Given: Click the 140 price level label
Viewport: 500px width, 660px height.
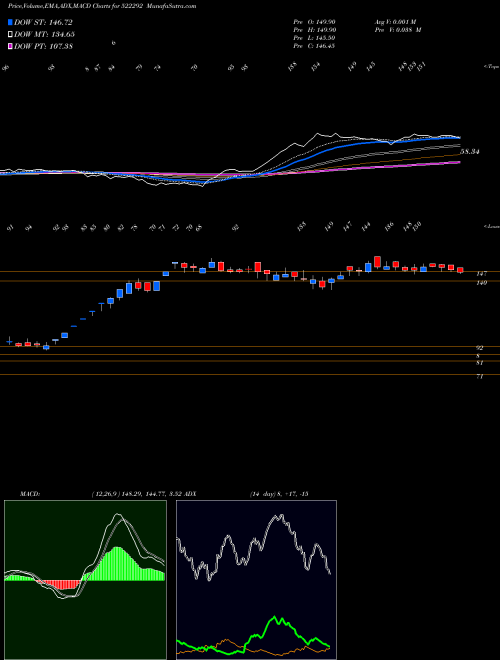Looking at the screenshot, I should coord(481,283).
